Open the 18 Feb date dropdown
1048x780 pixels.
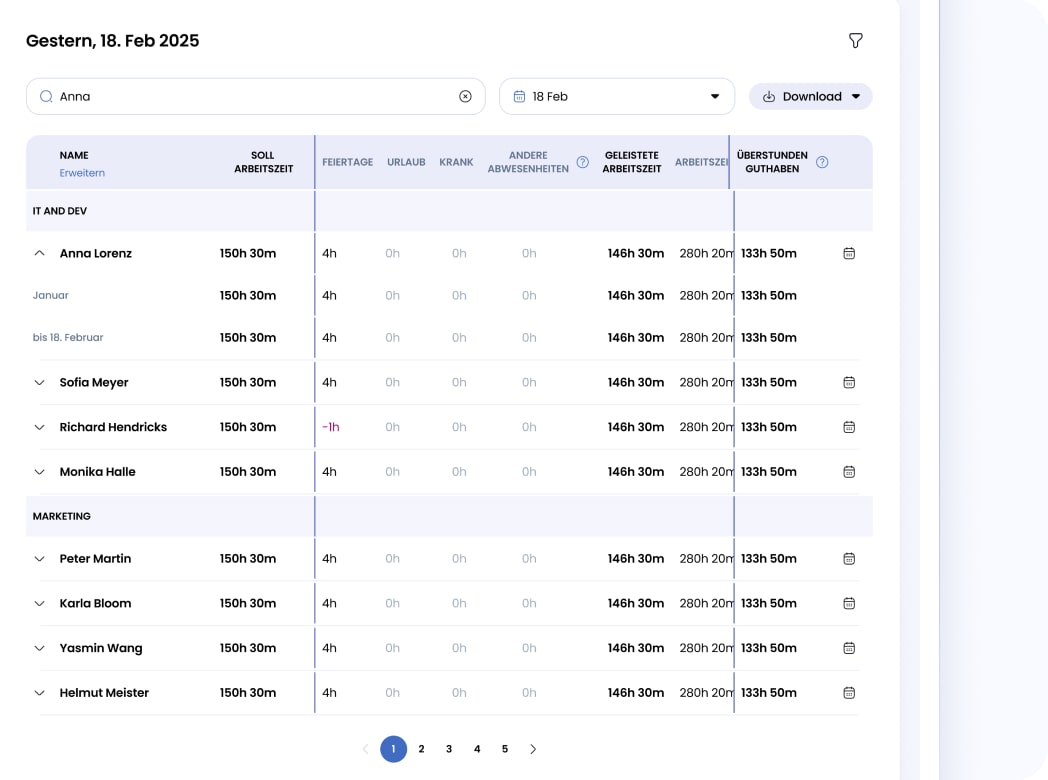[x=616, y=97]
